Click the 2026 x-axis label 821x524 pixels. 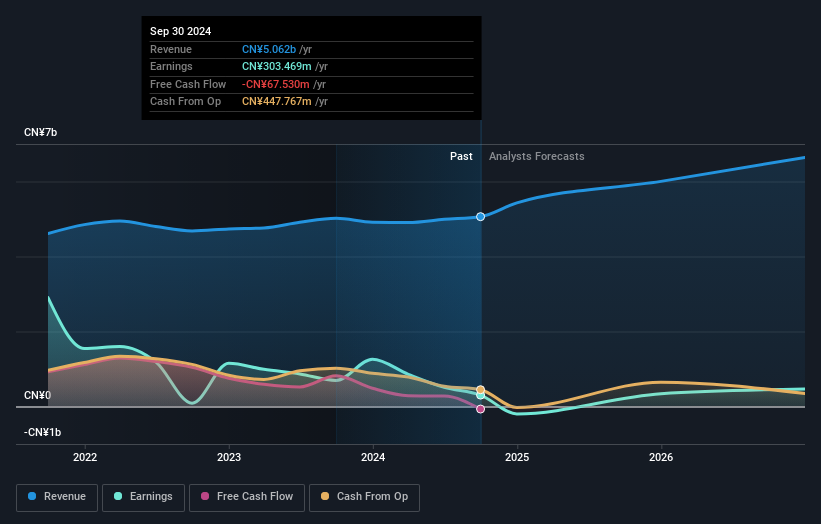(x=661, y=457)
